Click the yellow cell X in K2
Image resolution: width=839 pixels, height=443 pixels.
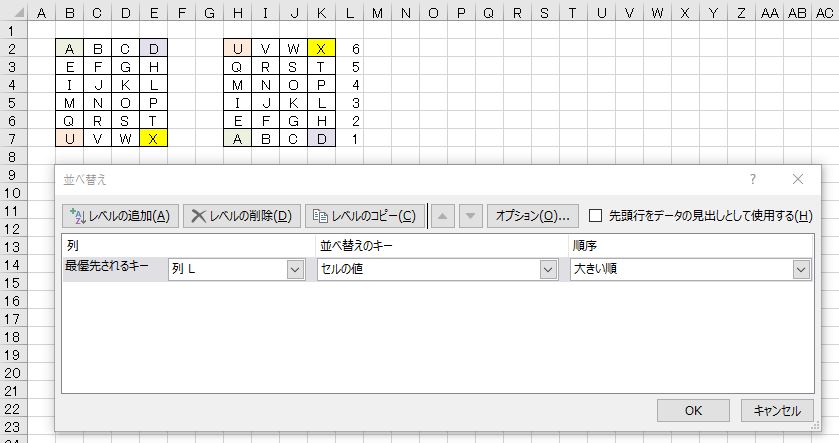click(322, 48)
